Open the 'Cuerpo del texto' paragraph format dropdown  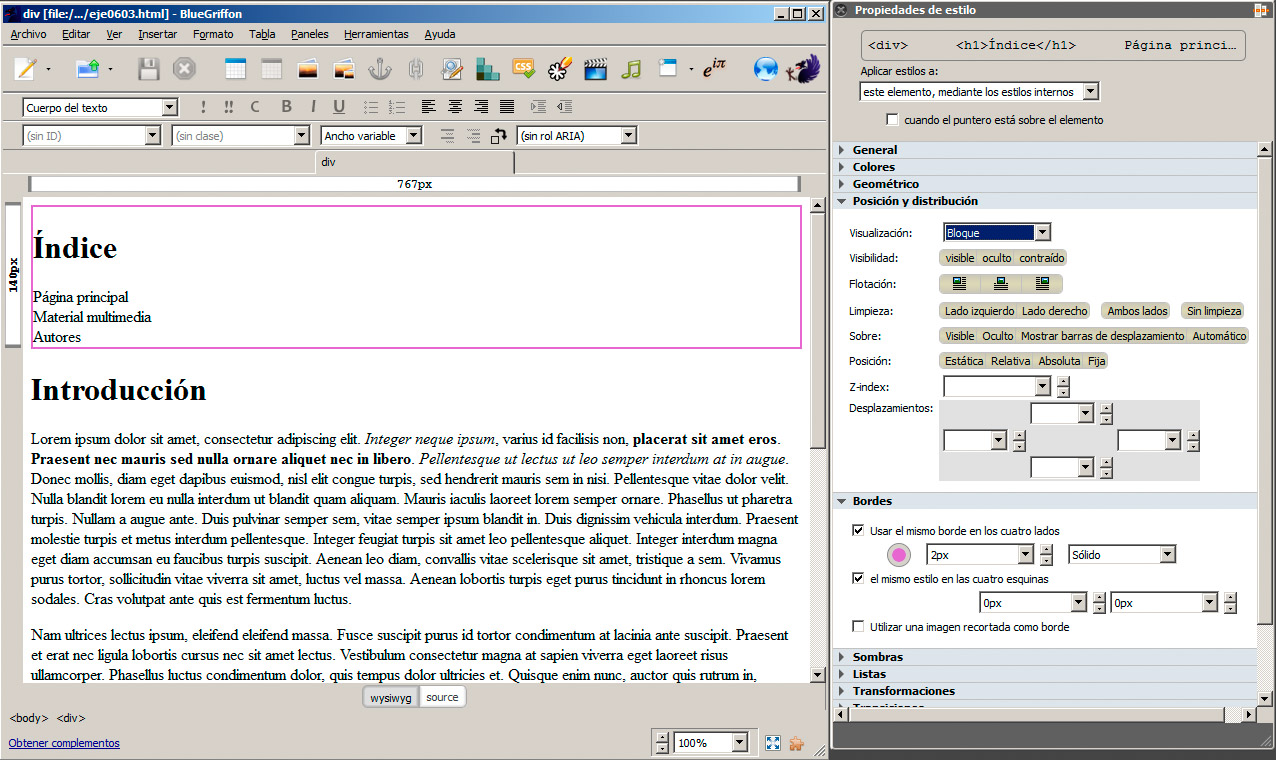(100, 108)
